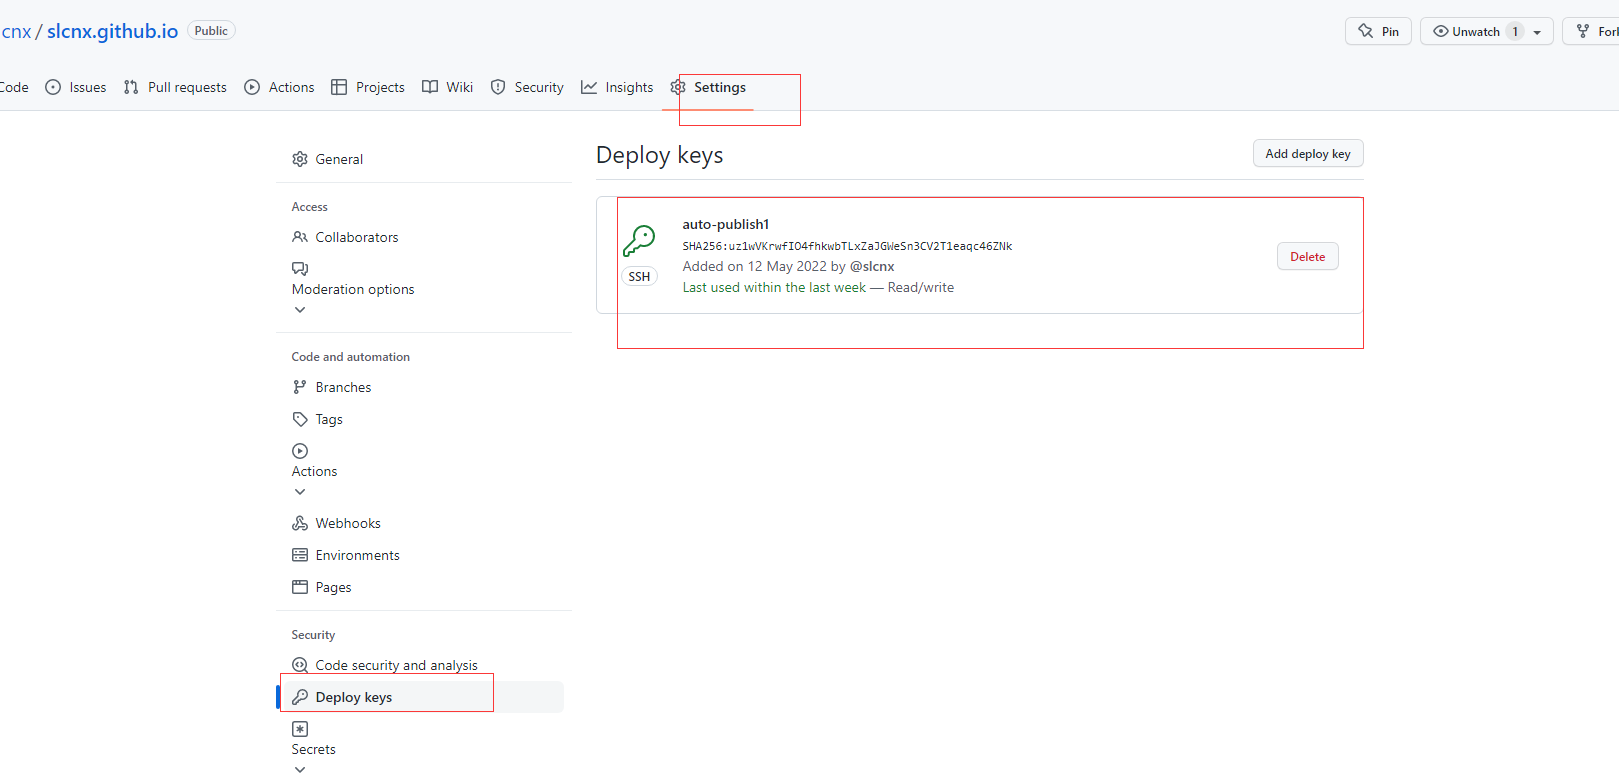Click the Environments server icon
Screen dimensions: 1619x783
point(300,555)
